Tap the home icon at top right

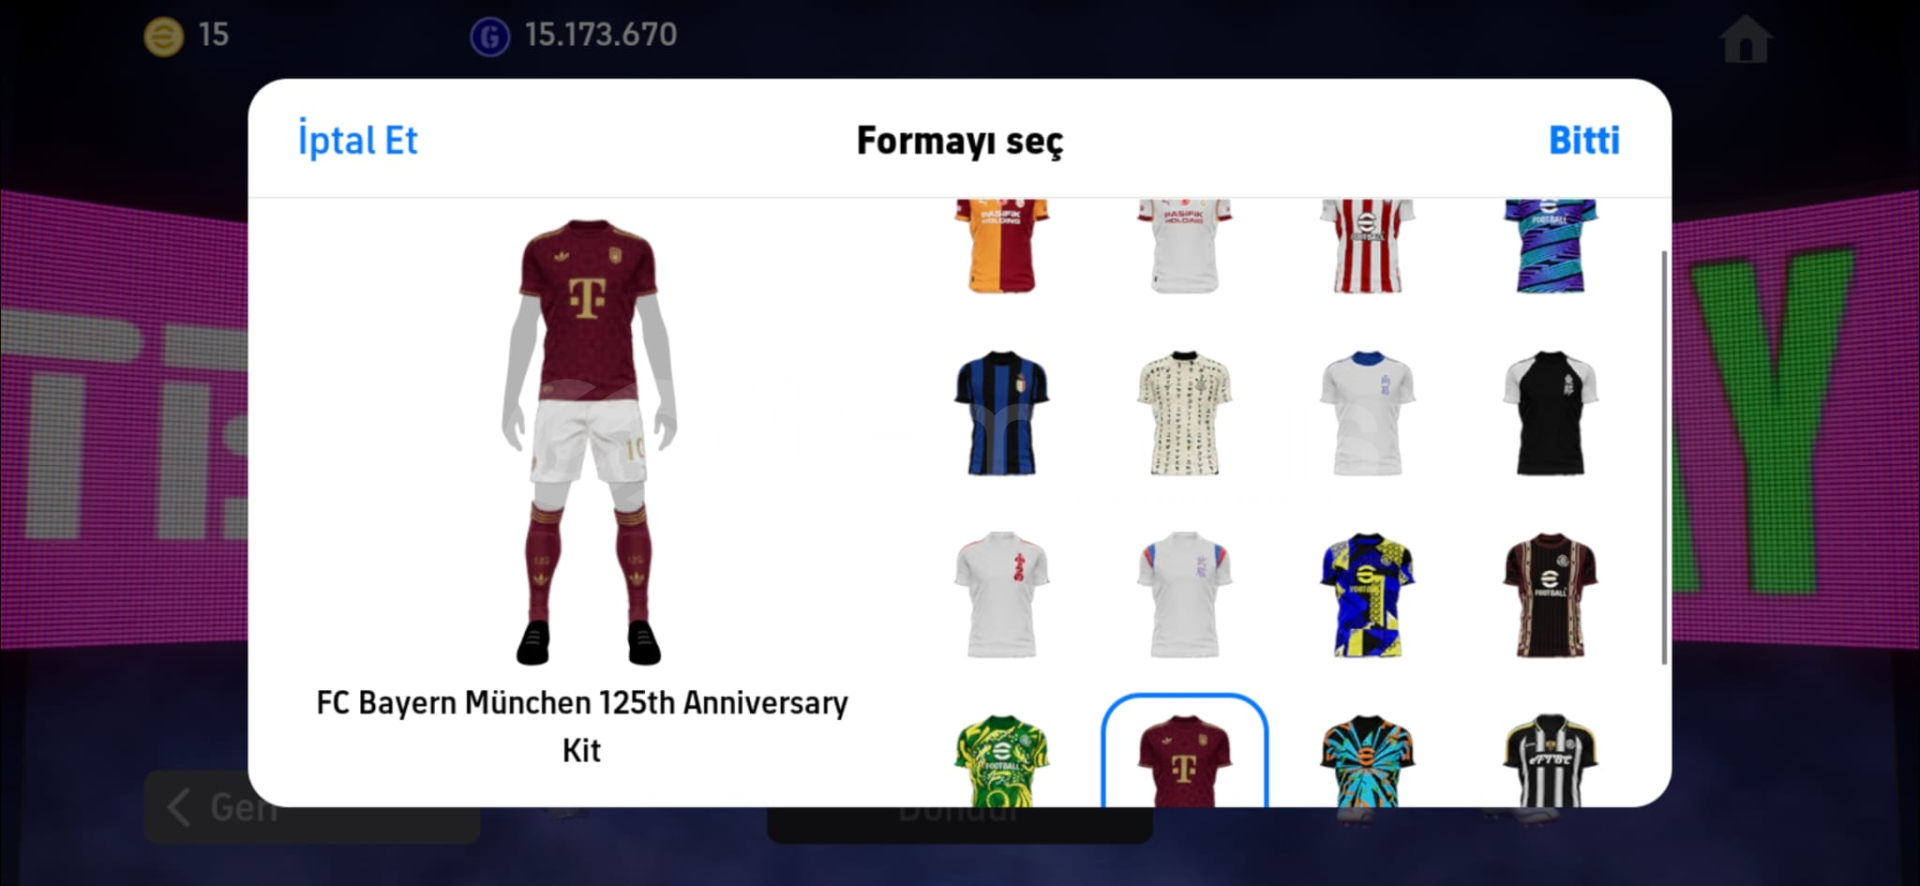click(1745, 40)
